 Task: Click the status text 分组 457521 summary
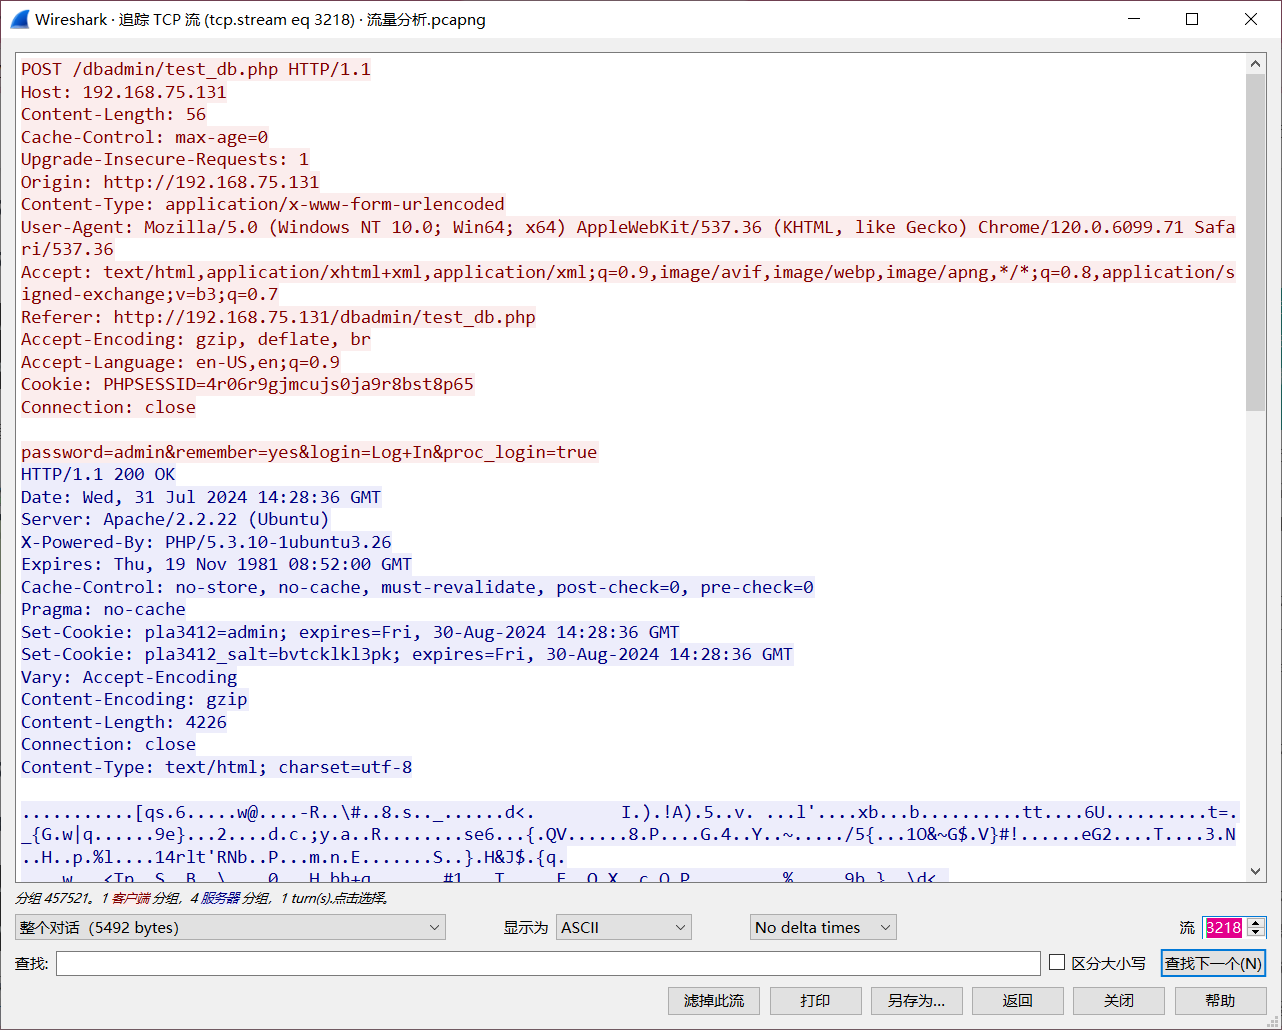[201, 898]
